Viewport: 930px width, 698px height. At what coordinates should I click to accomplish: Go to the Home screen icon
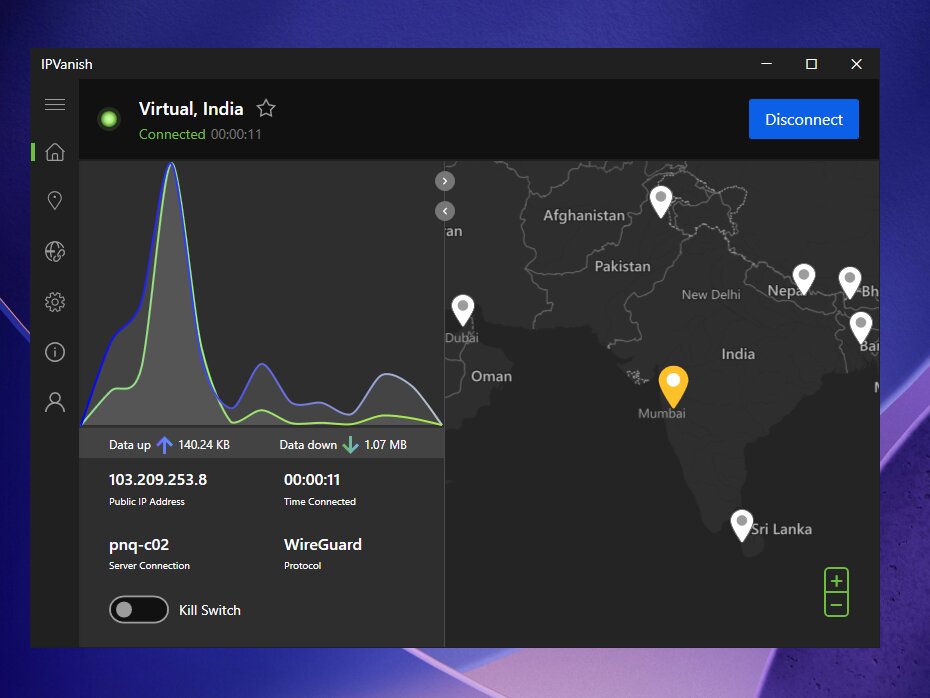pos(55,152)
